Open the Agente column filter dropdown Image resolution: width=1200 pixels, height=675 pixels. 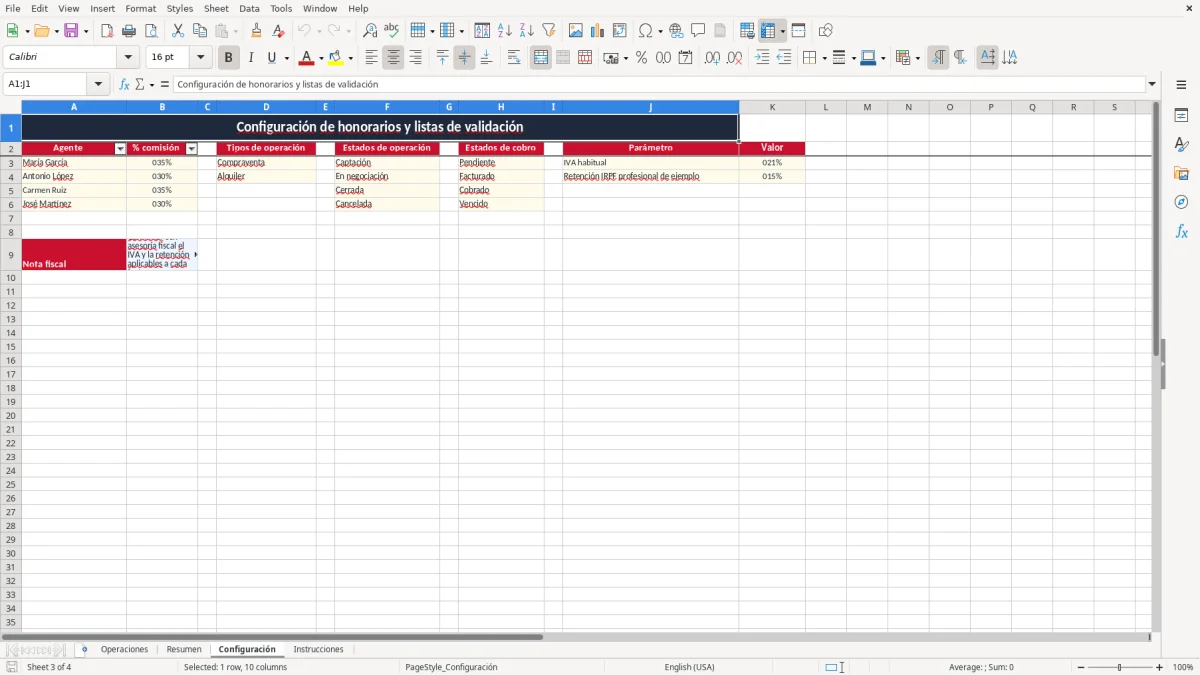point(121,148)
